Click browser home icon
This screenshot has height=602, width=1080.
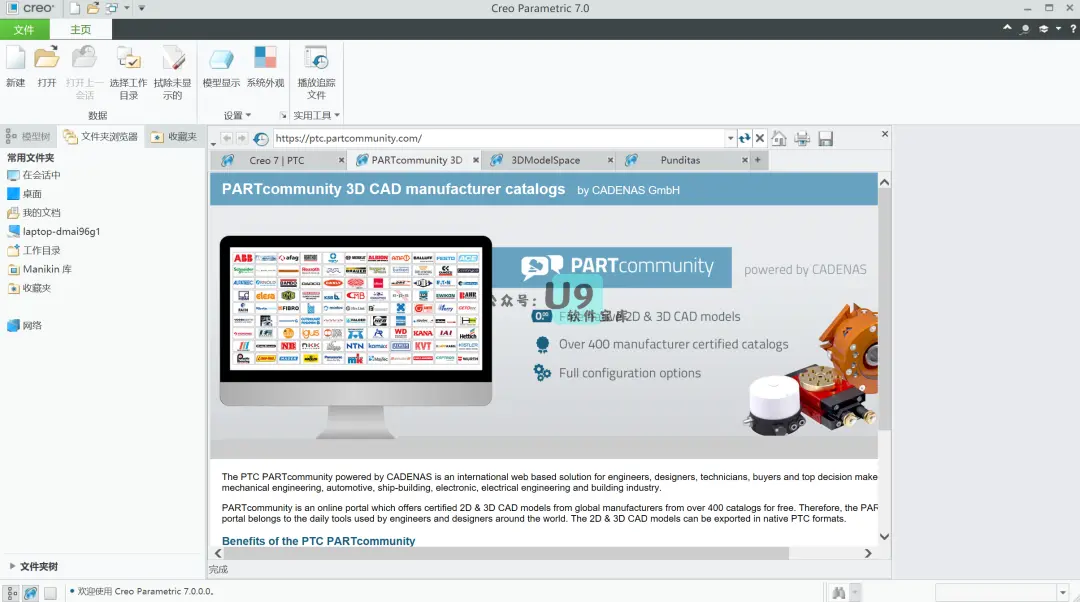779,138
